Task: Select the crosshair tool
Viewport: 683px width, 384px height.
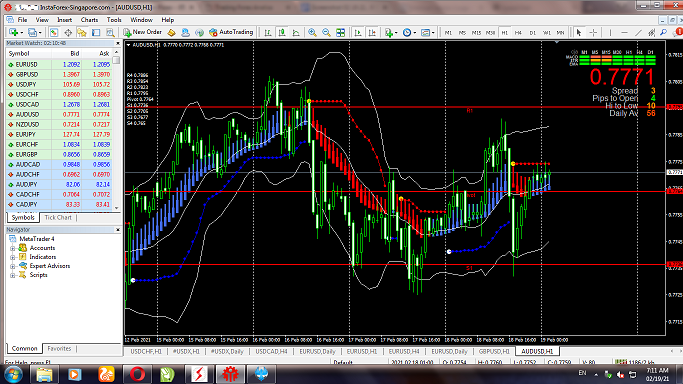Action: click(x=593, y=33)
